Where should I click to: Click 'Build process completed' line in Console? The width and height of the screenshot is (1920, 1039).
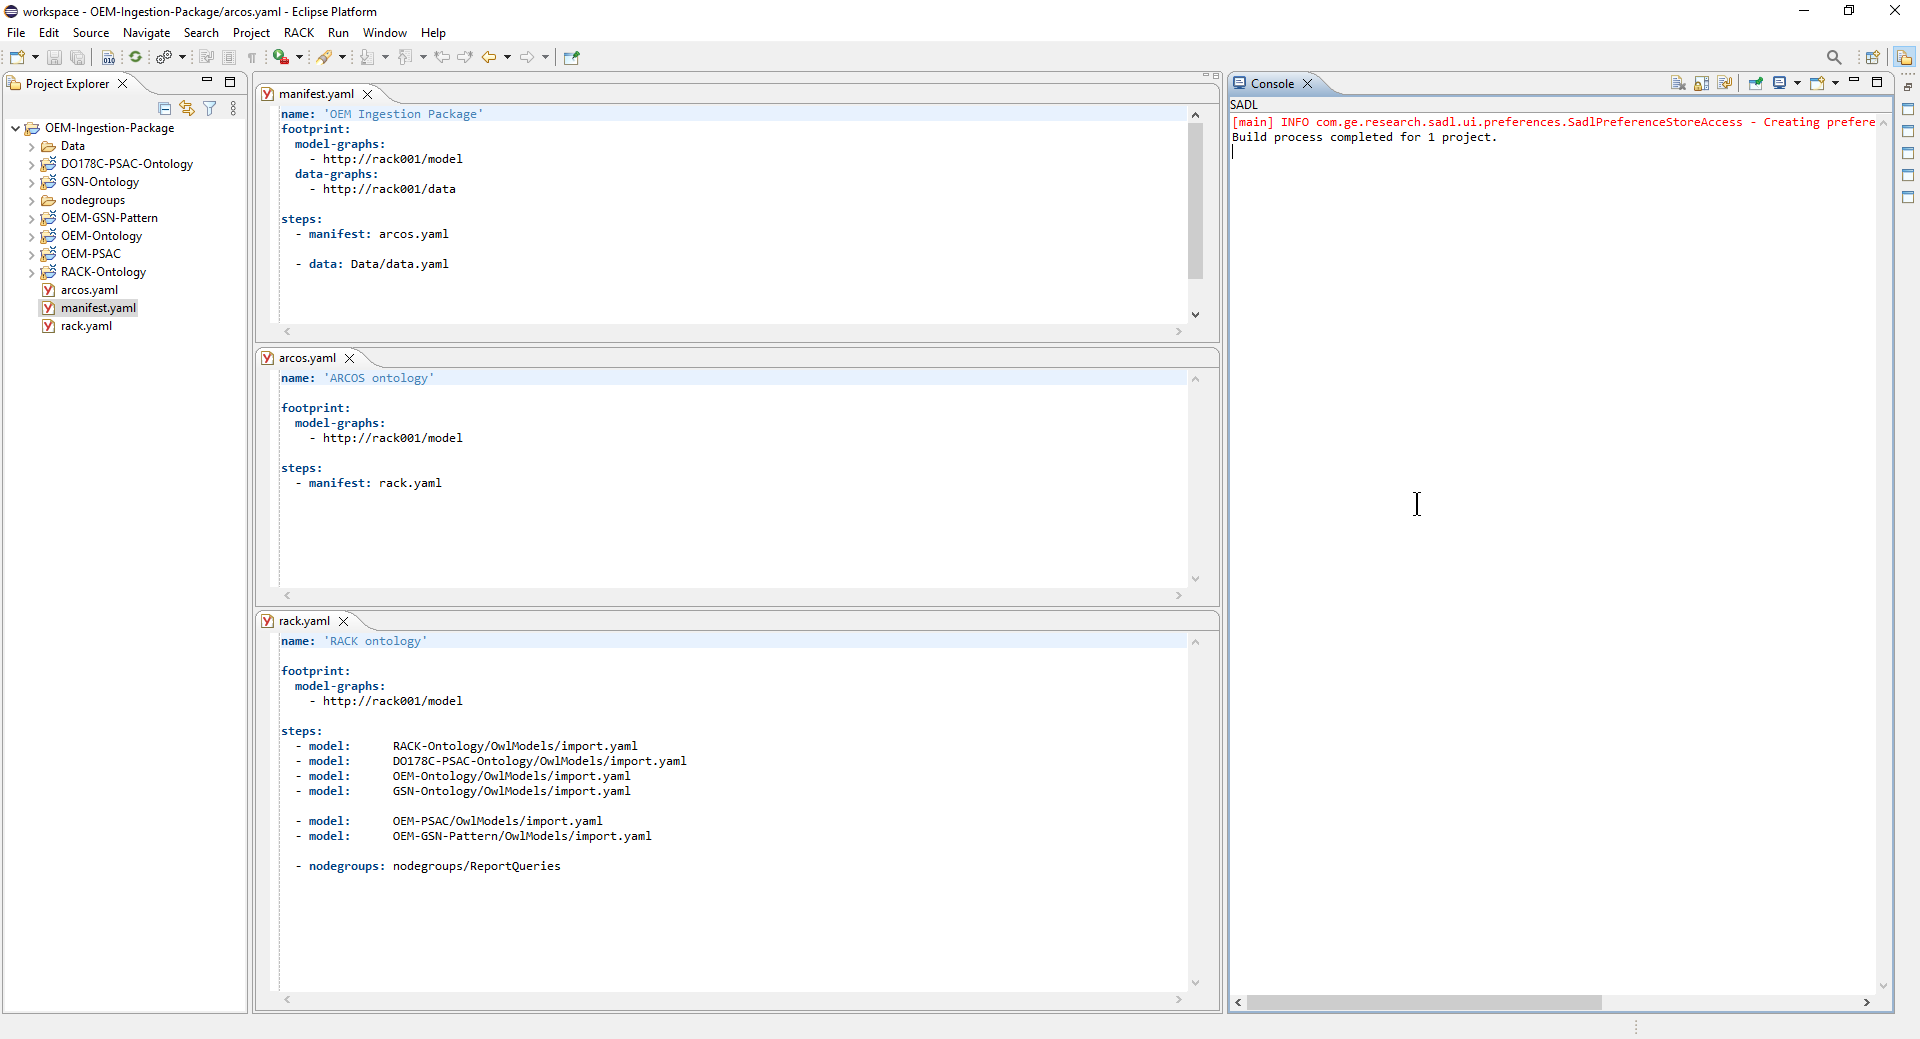1364,137
